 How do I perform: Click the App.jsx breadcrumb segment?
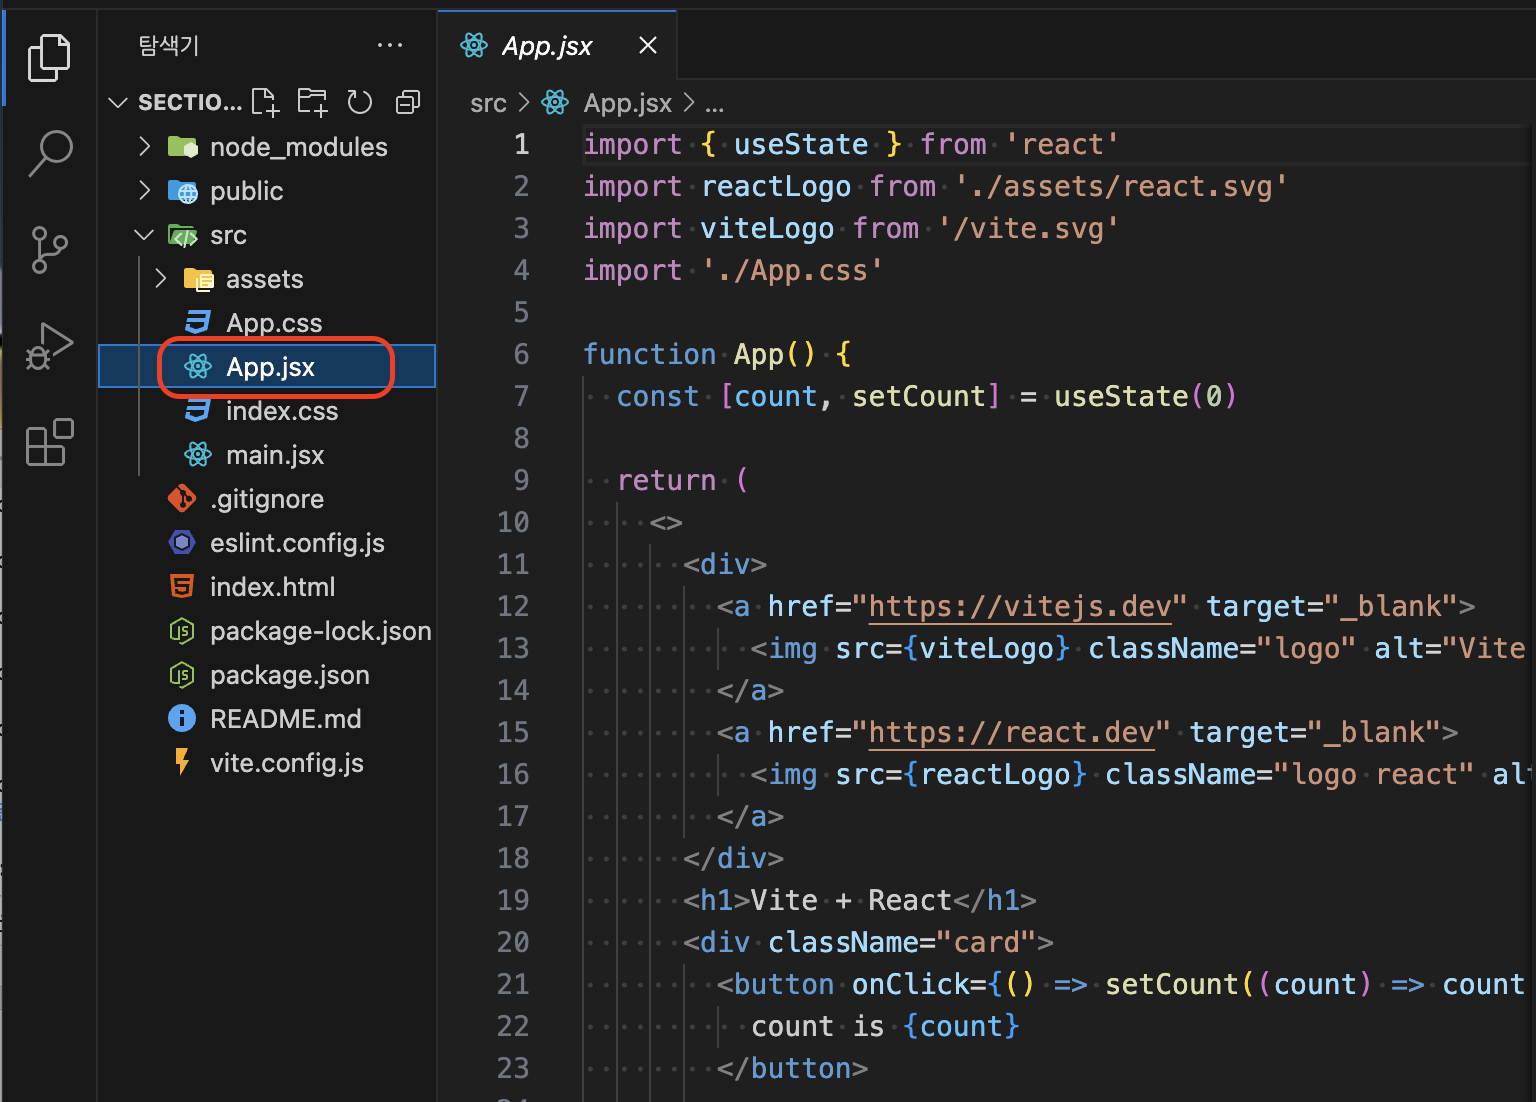pos(627,103)
